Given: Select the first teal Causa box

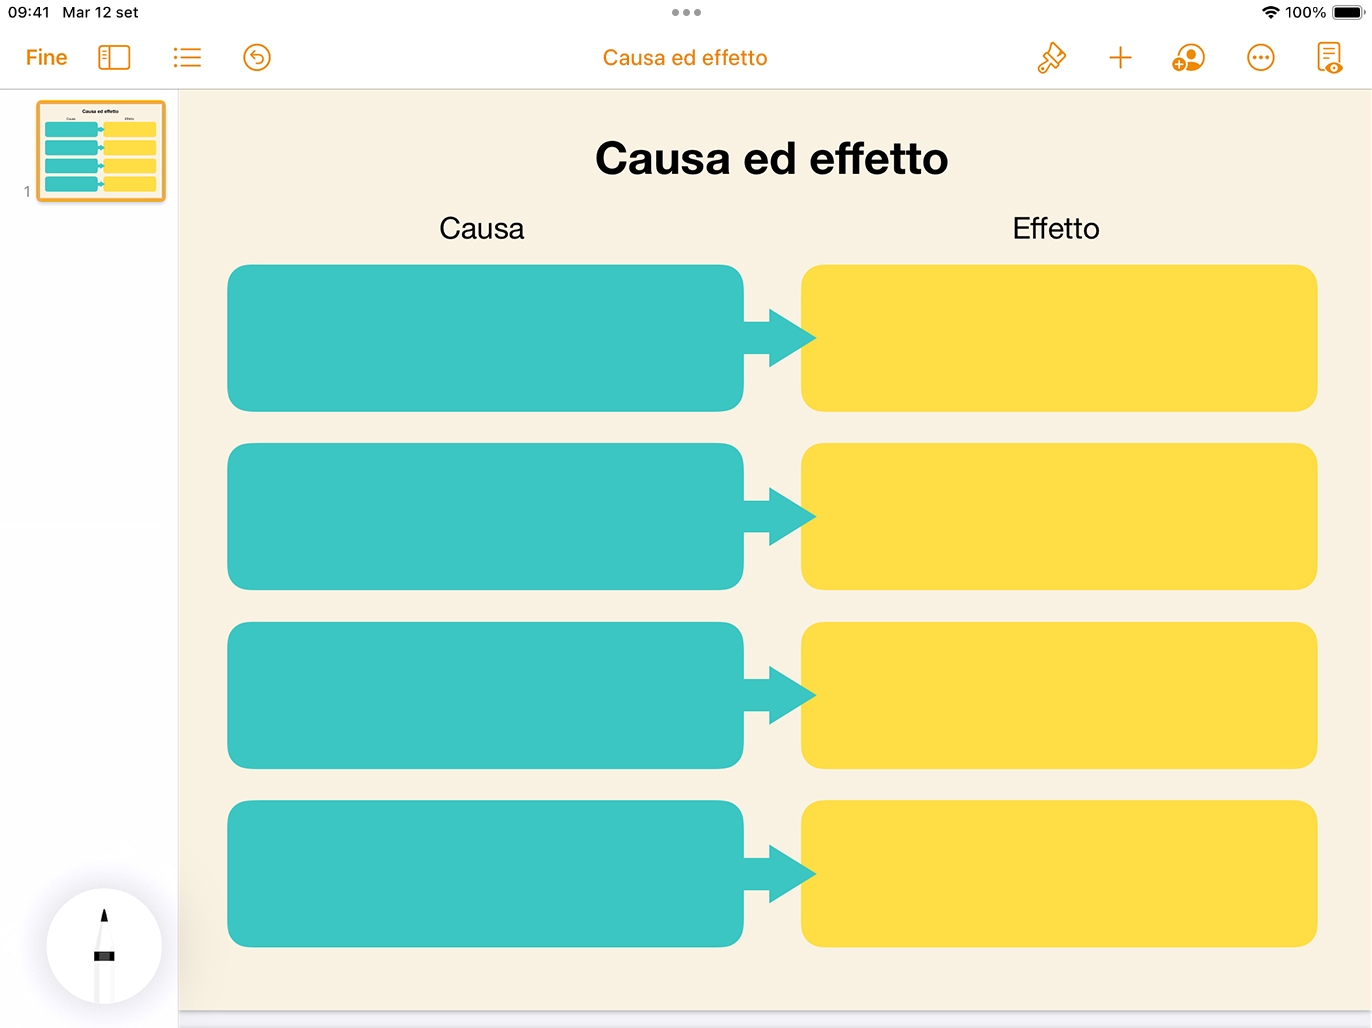Looking at the screenshot, I should pos(485,338).
